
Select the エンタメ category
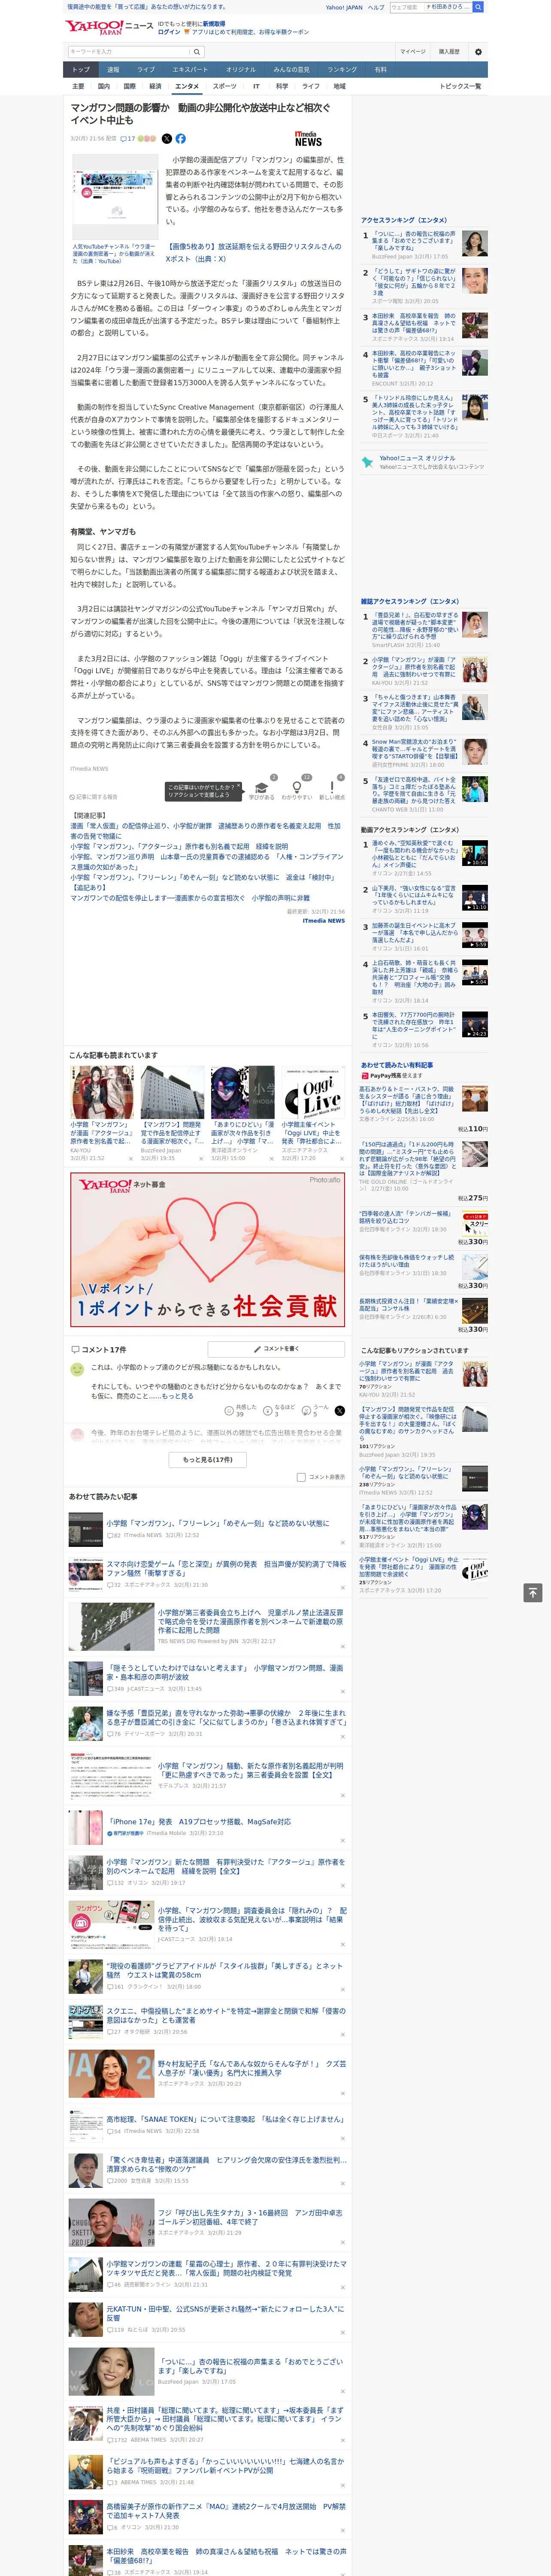187,86
